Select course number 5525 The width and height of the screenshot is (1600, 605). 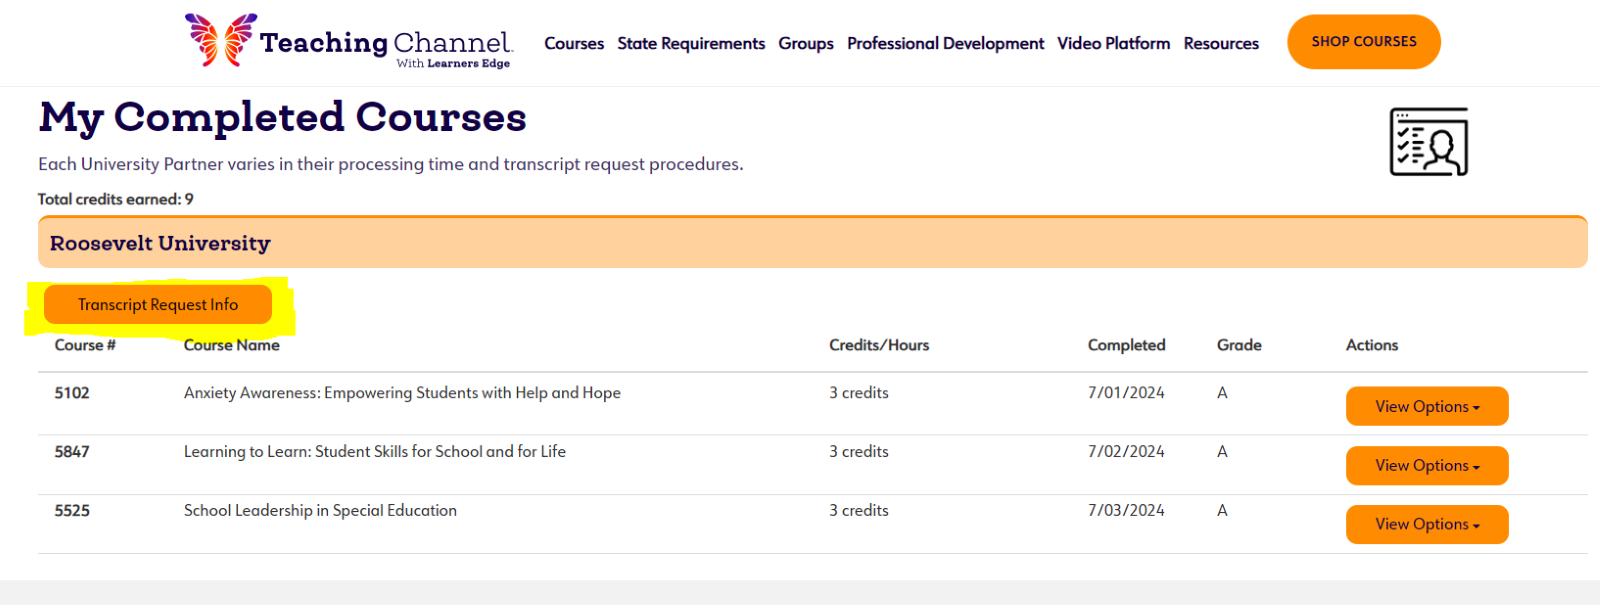point(72,511)
